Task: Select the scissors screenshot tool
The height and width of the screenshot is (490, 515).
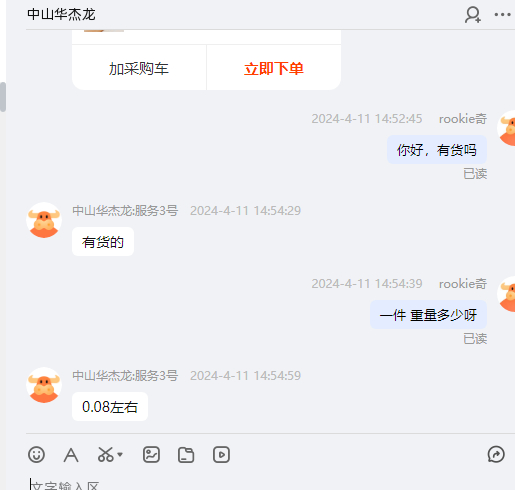Action: click(x=105, y=455)
